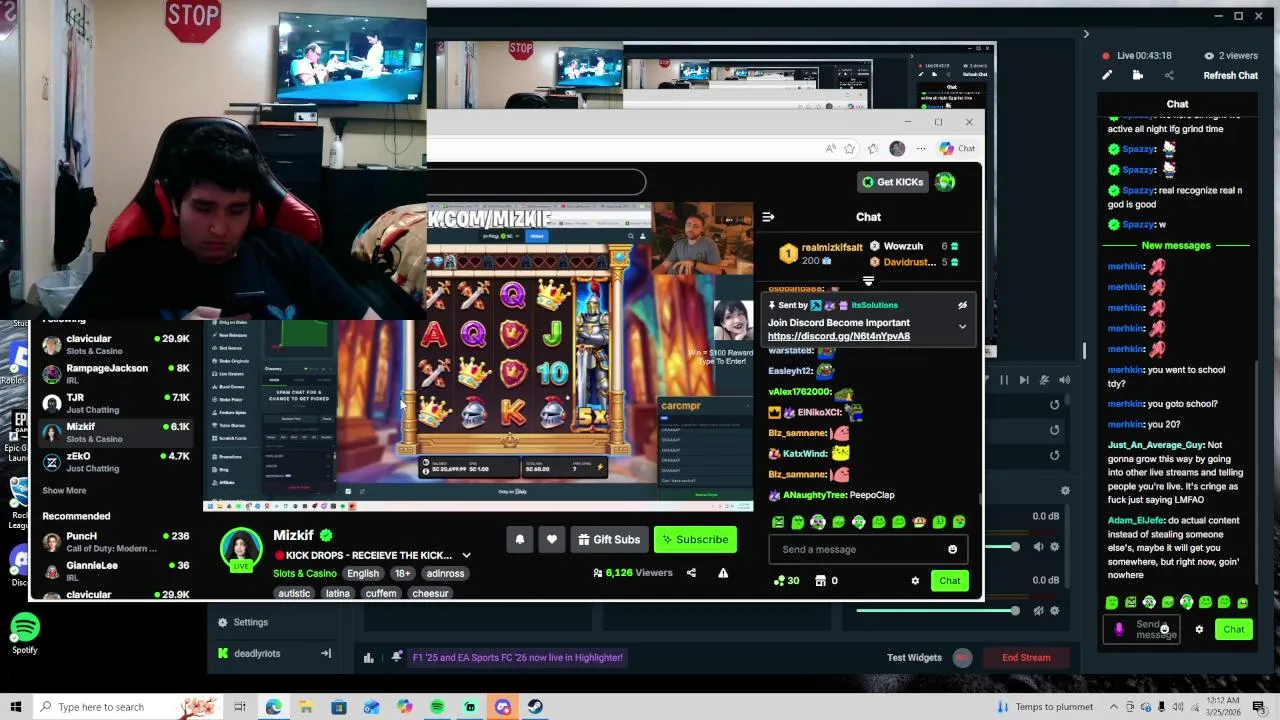Click the microphone icon in message box
This screenshot has height=720, width=1280.
point(1119,629)
